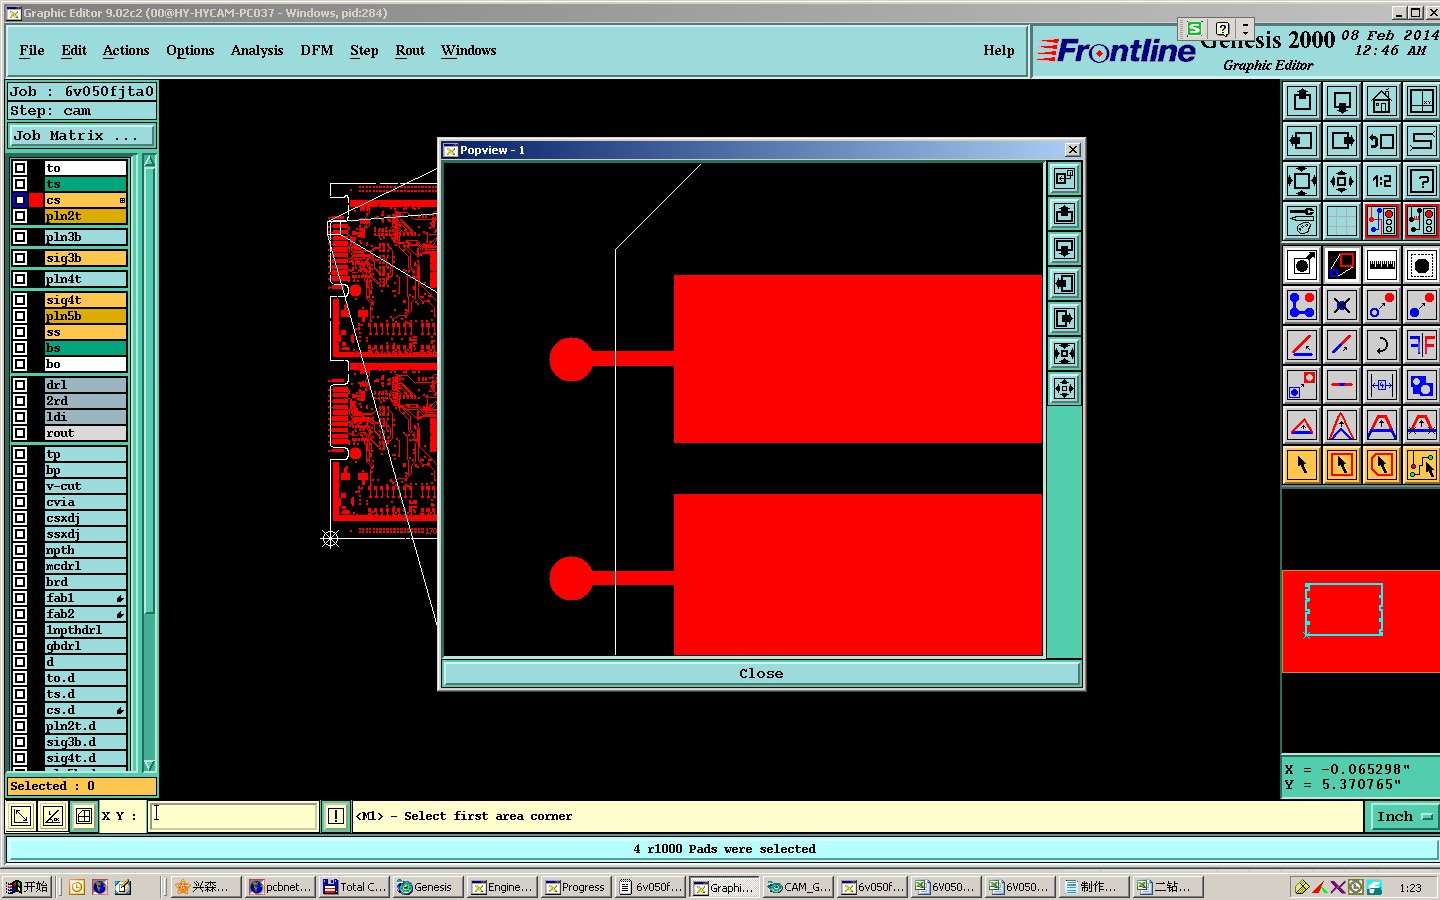Click the pan down icon in Popview

1064,249
